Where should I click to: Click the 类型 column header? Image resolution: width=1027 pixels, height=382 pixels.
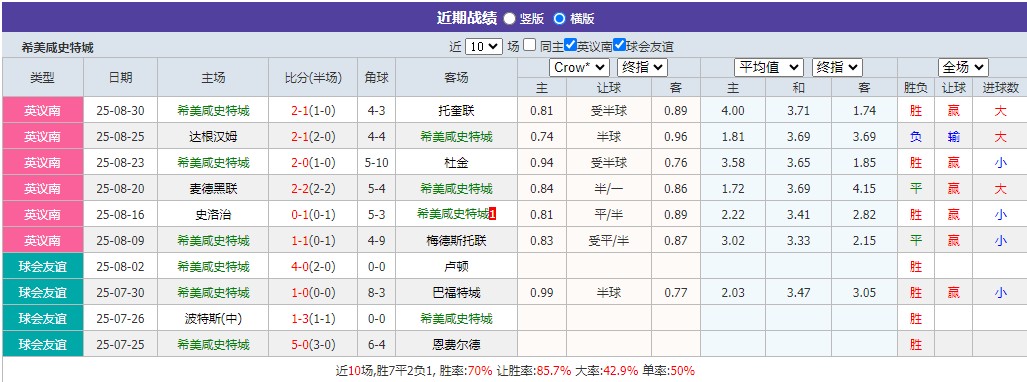click(43, 77)
